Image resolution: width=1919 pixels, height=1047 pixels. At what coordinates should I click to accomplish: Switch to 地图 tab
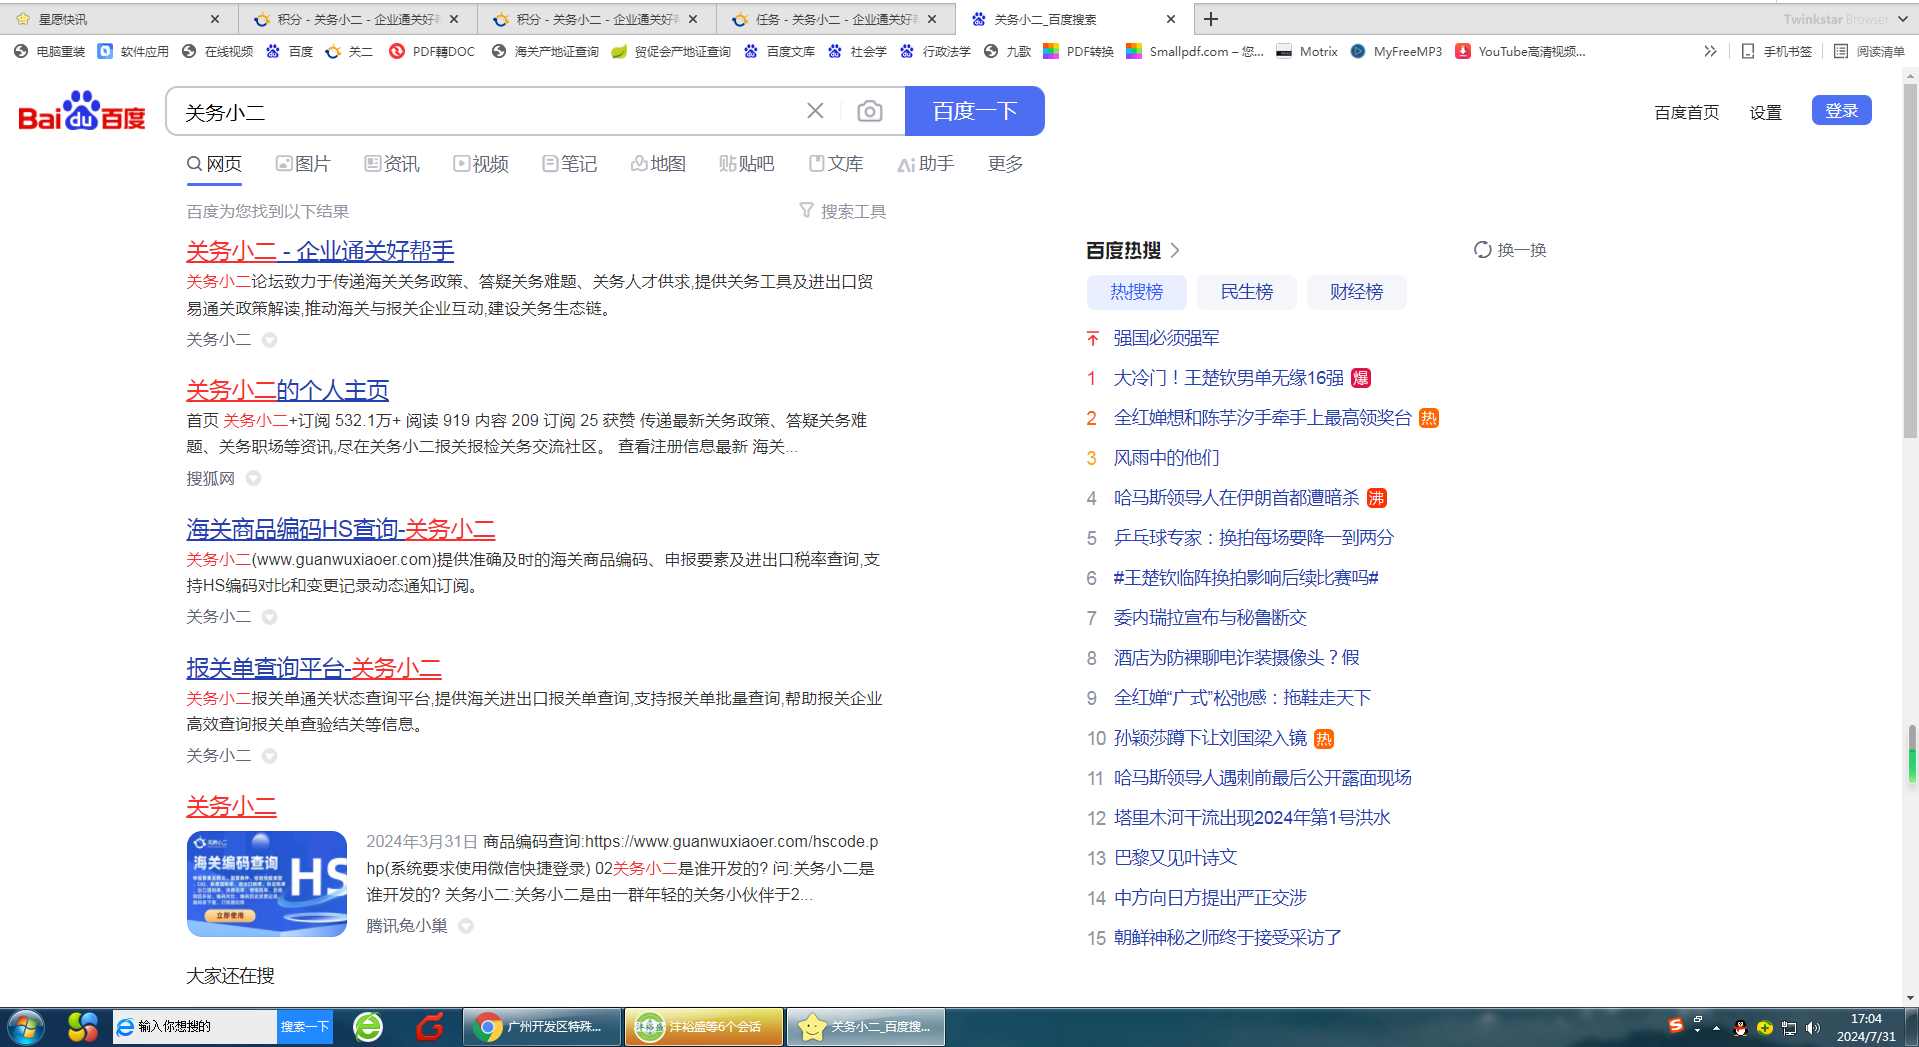coord(658,164)
